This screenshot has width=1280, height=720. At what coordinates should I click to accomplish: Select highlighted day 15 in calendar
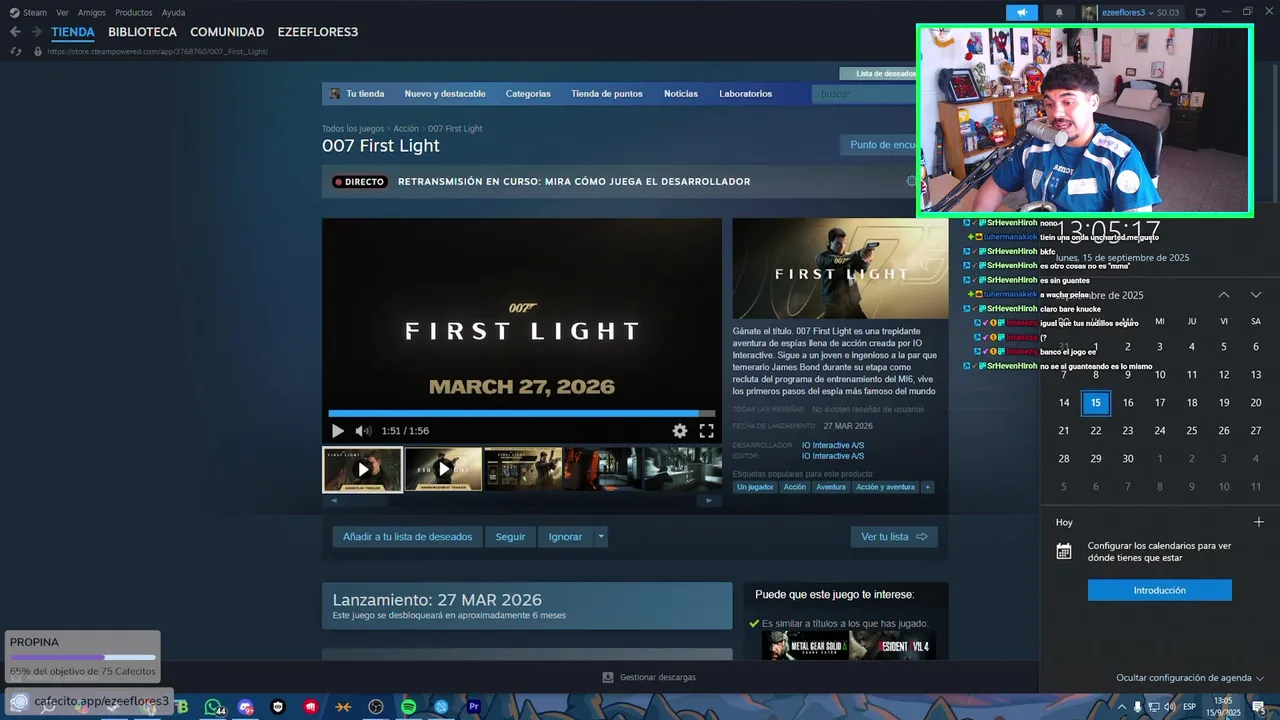1096,403
